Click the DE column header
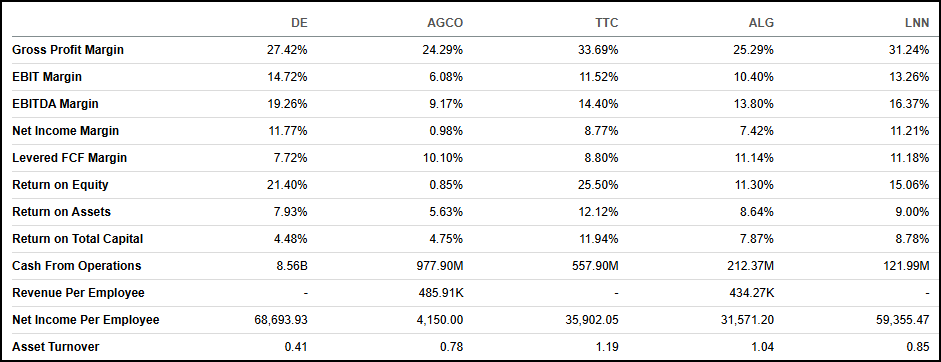The image size is (941, 362). [299, 23]
